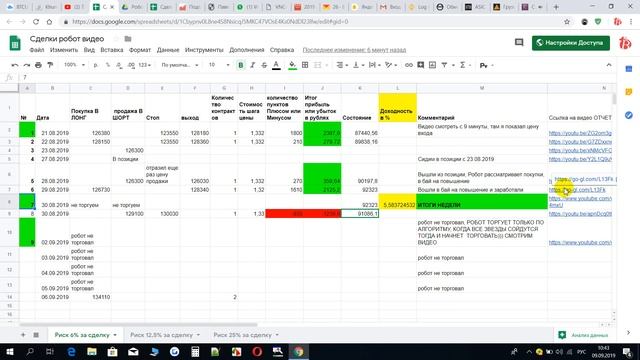
Task: Open the font size dropdown
Action: coord(219,65)
